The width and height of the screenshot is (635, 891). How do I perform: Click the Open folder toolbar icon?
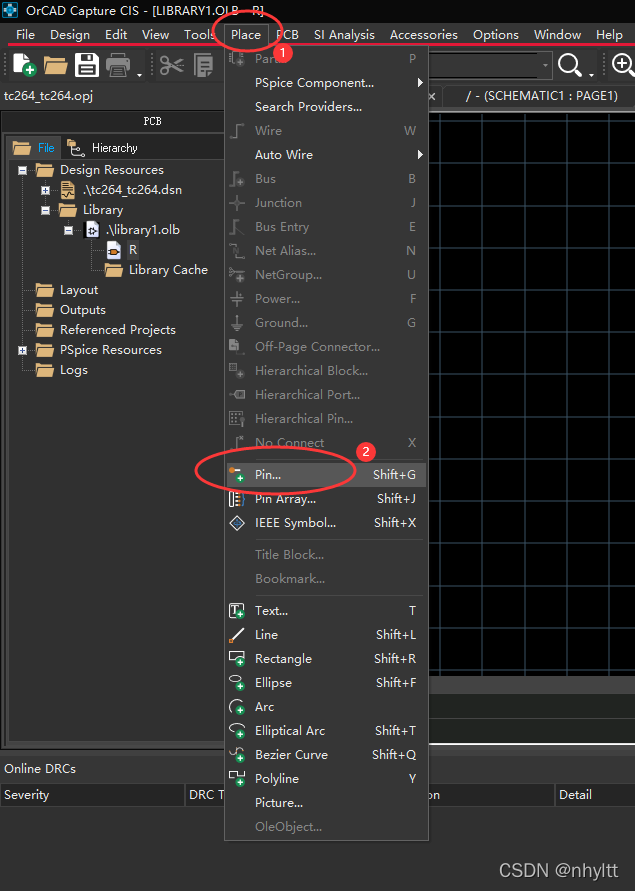(x=54, y=66)
